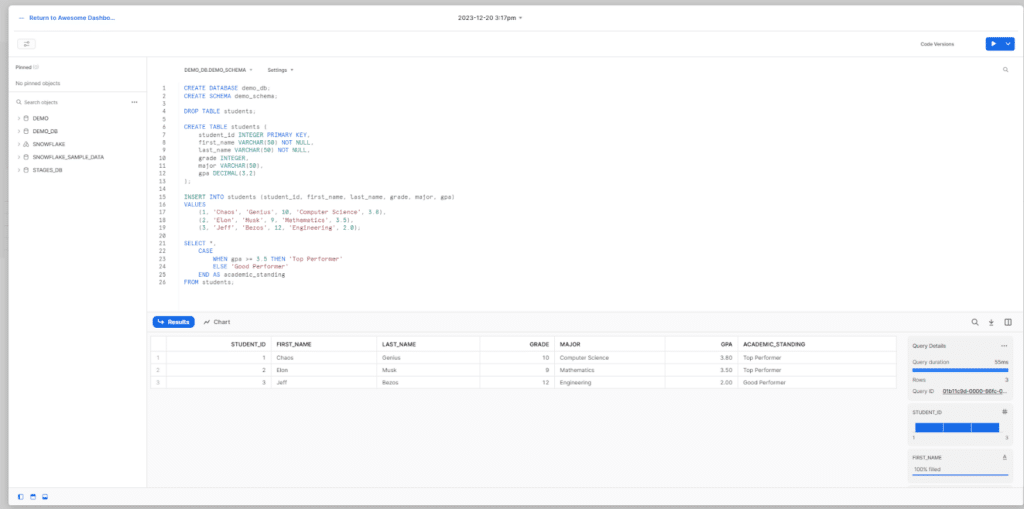The image size is (1024, 509).
Task: Expand the STAGES_DB database chevron
Action: click(x=19, y=170)
